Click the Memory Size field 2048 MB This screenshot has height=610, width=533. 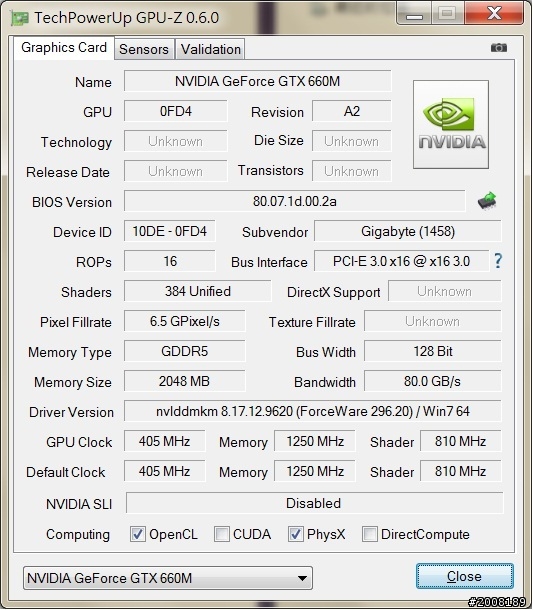[185, 381]
